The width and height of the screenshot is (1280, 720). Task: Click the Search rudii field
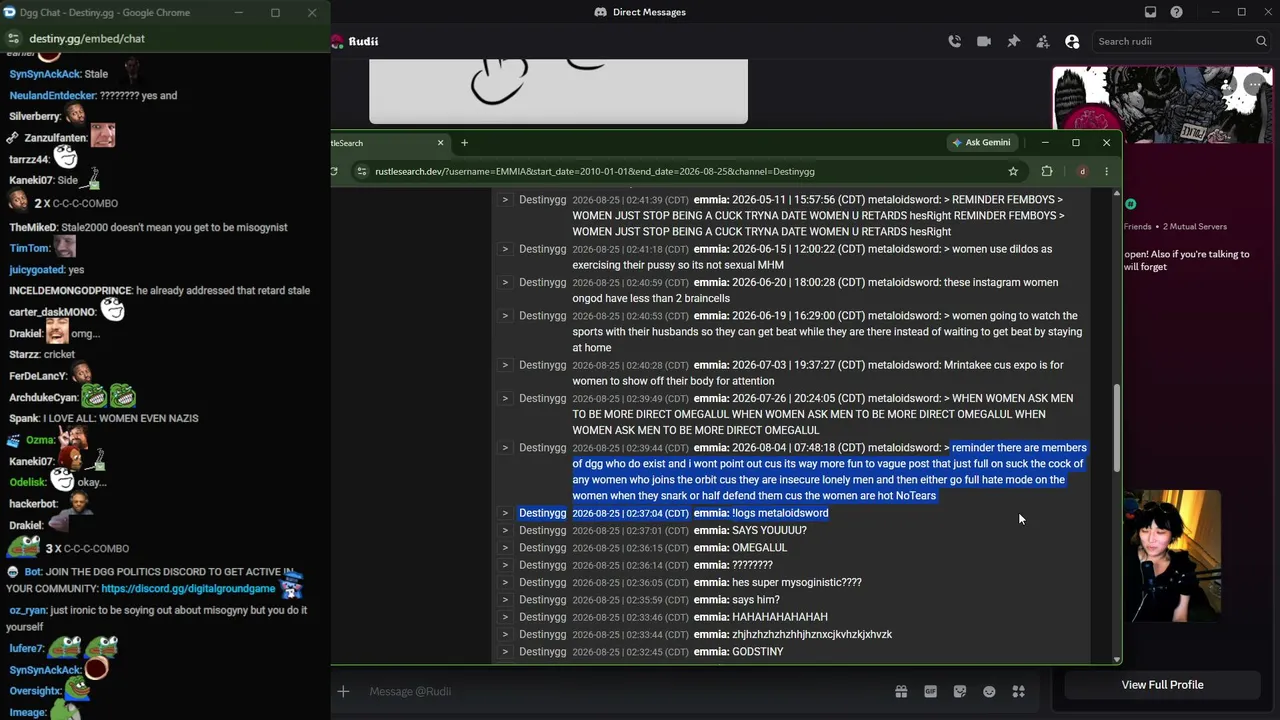[1182, 41]
